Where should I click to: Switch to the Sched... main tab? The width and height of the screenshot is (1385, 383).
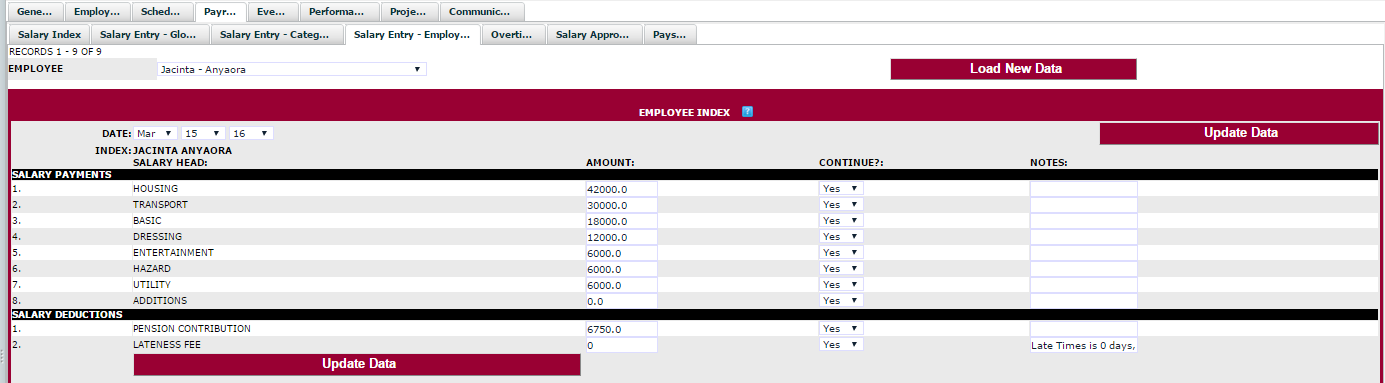[161, 12]
